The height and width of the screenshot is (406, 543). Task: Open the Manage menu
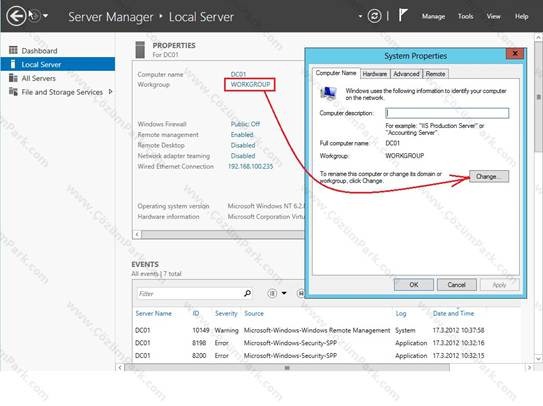(433, 16)
